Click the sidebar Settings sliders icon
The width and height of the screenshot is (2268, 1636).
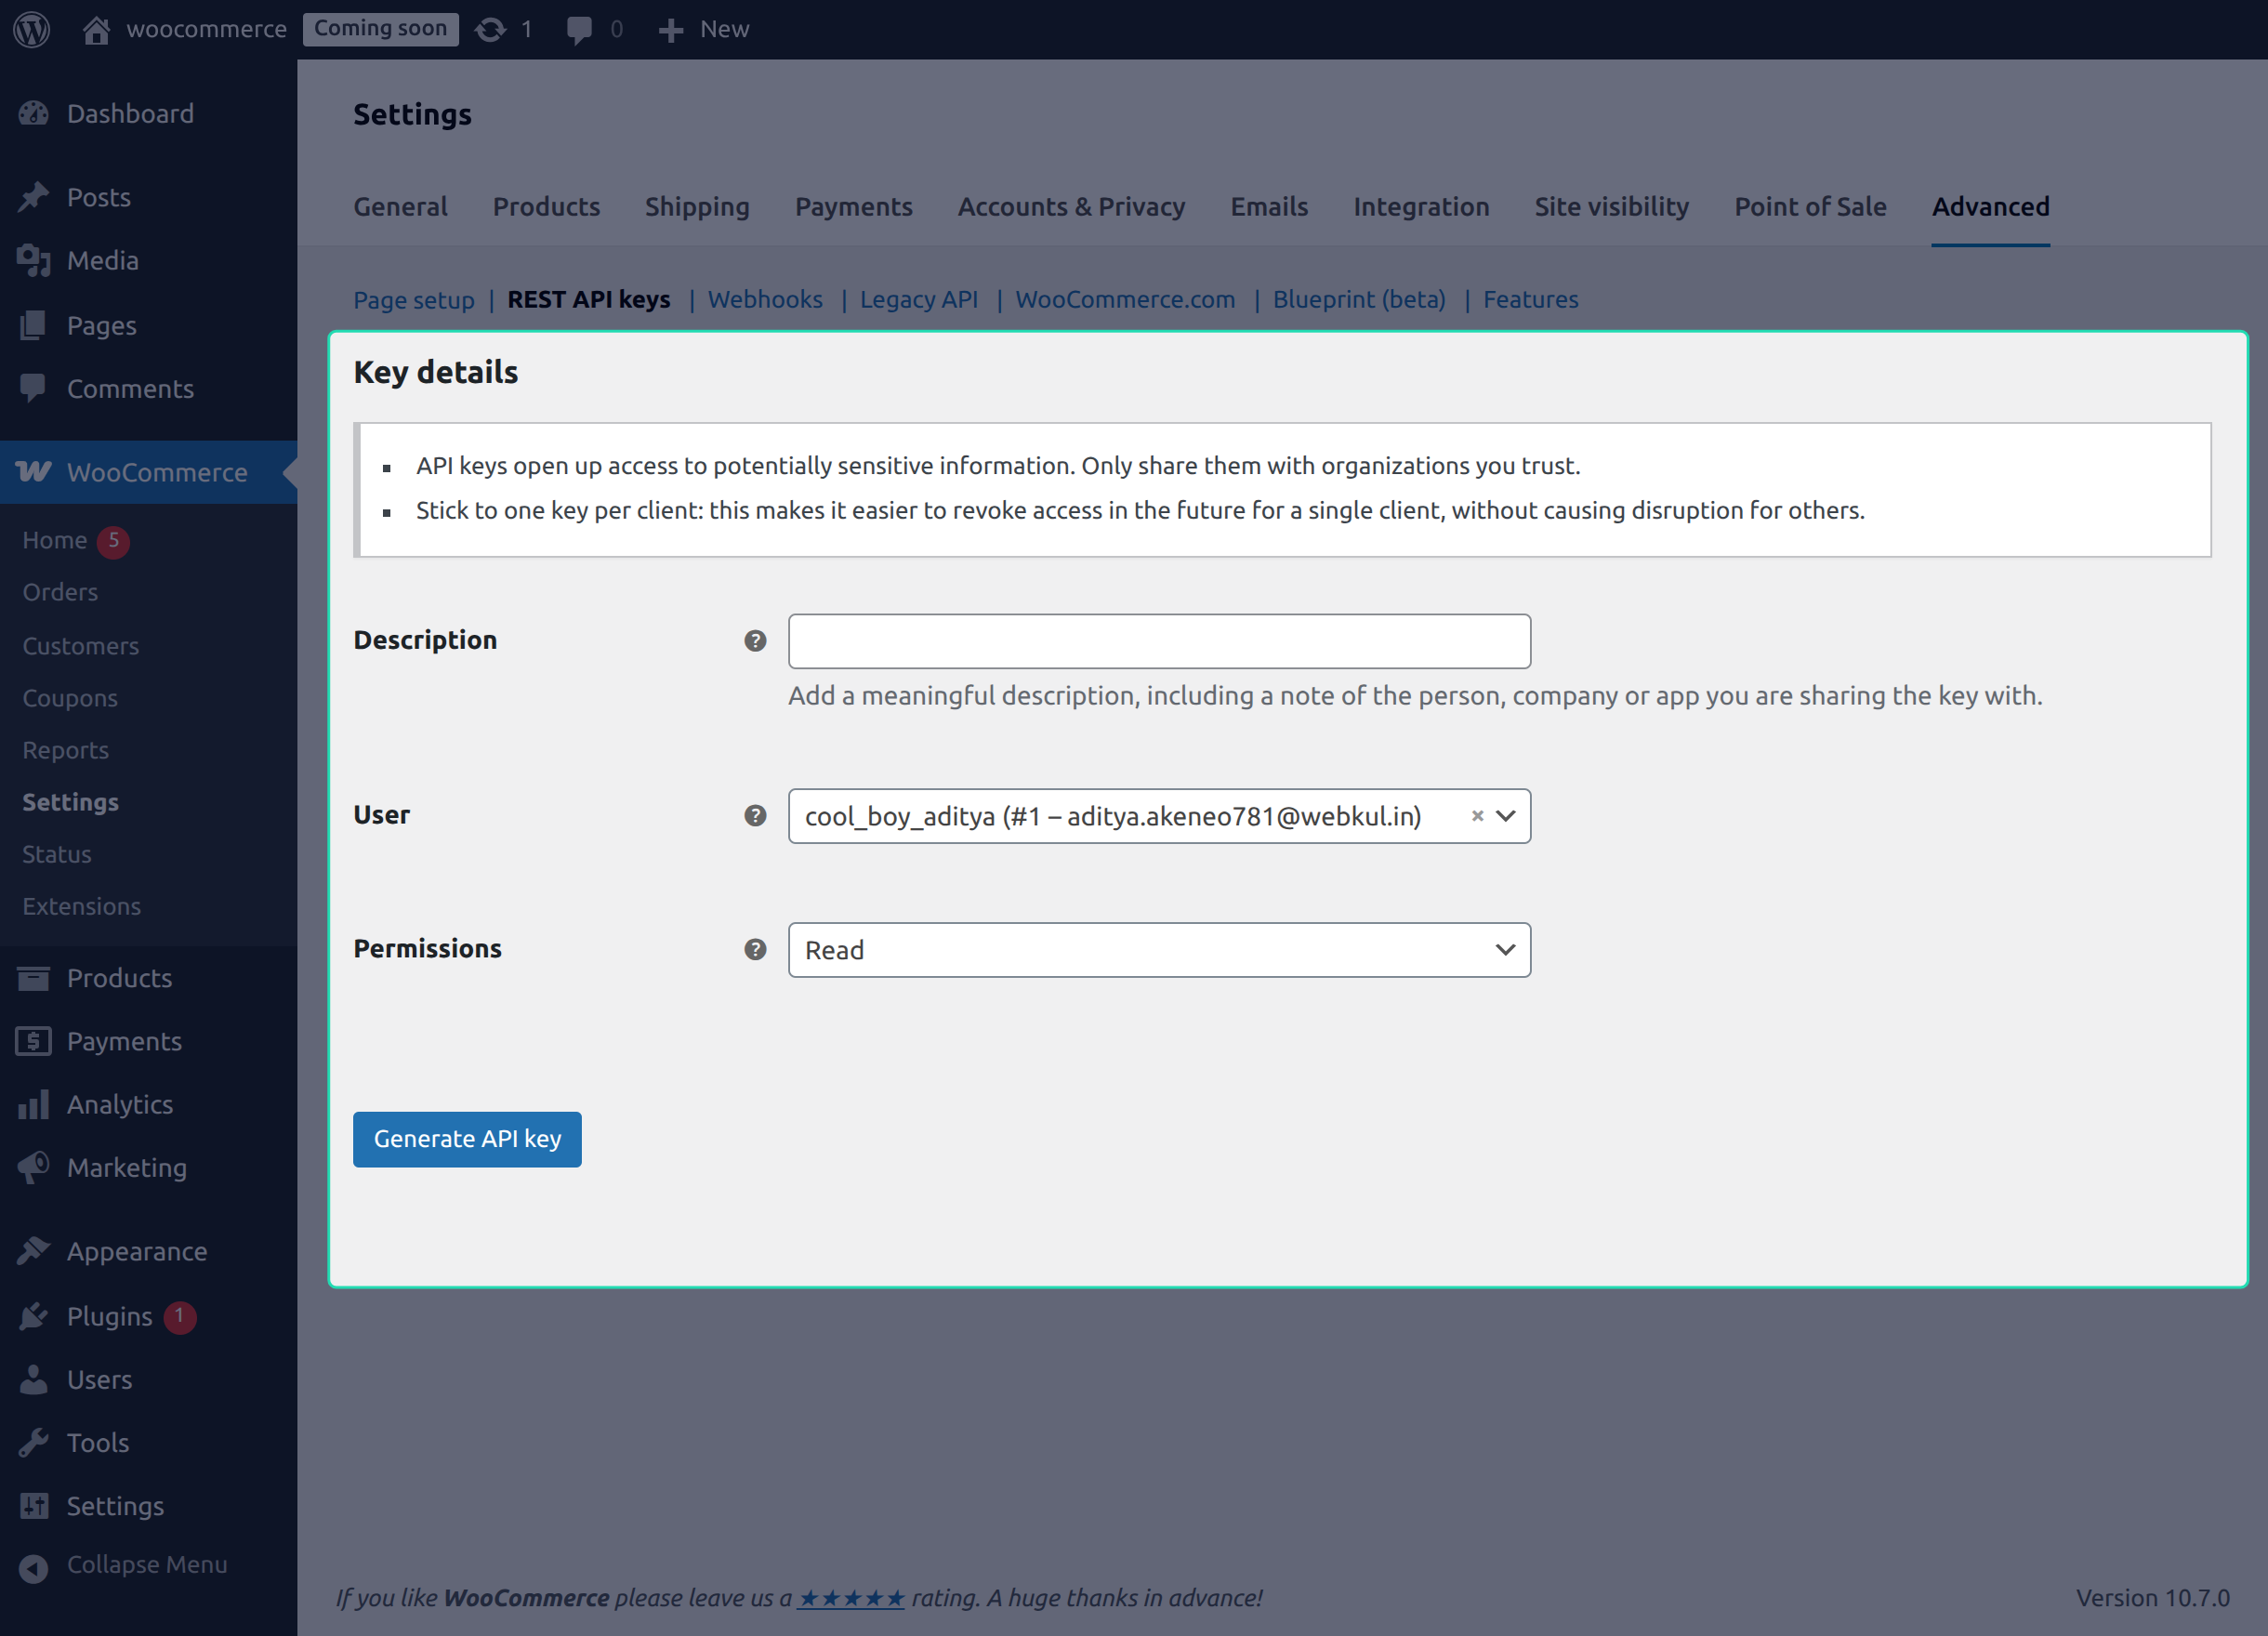point(33,1506)
